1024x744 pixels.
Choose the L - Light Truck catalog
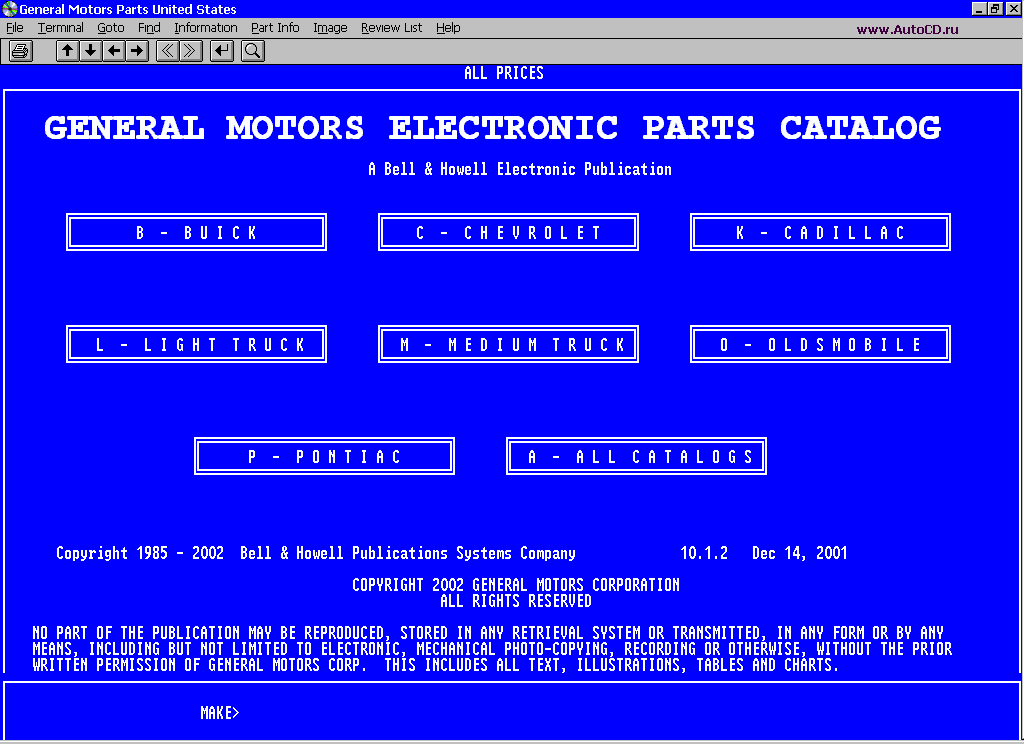[197, 344]
